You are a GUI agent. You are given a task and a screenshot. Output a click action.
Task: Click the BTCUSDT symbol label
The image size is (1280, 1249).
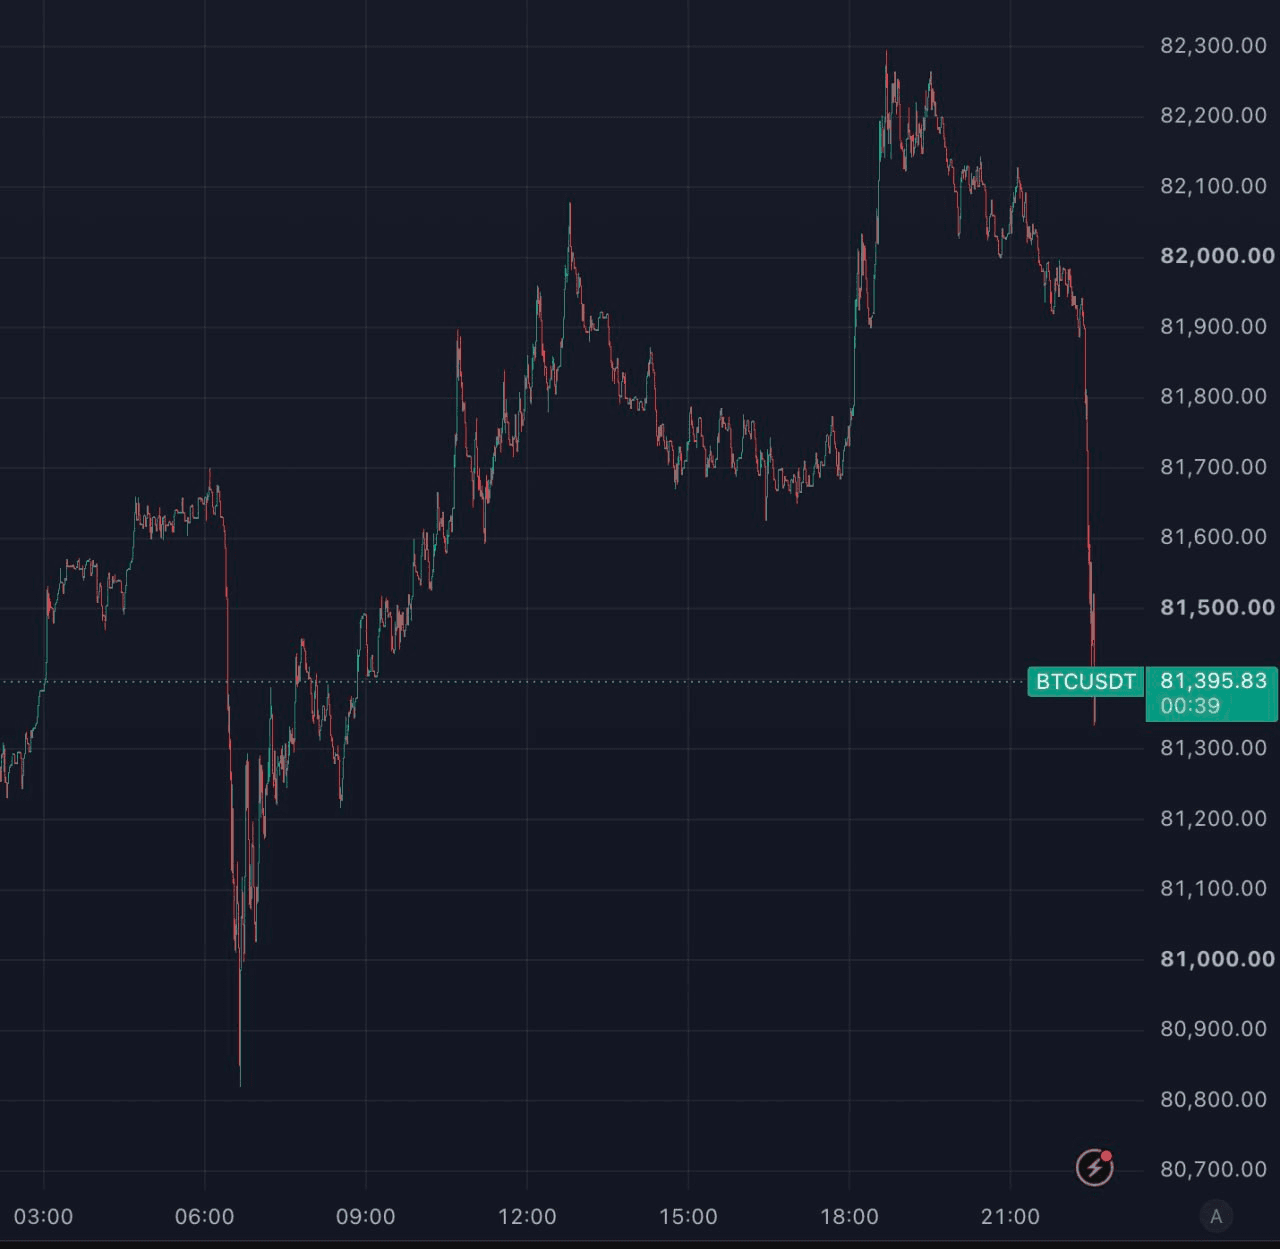point(1085,682)
